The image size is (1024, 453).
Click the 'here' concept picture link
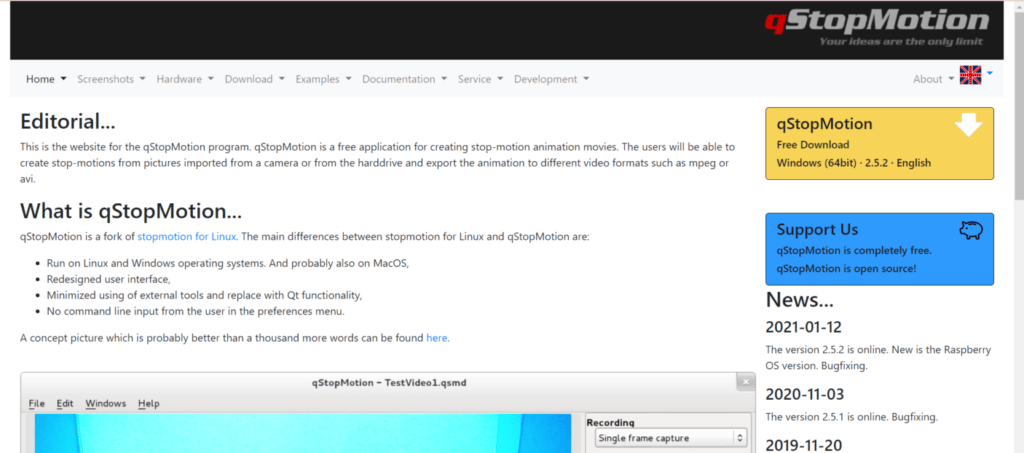(x=436, y=338)
